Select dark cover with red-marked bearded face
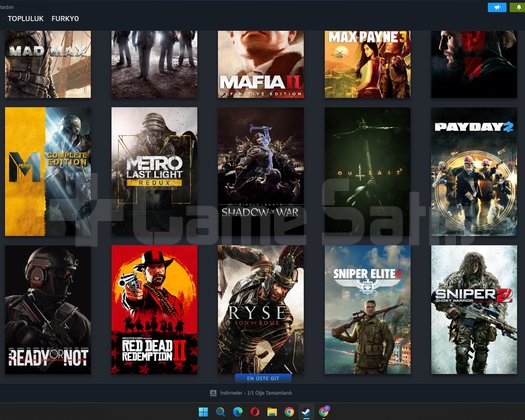This screenshot has height=420, width=525. click(x=474, y=64)
